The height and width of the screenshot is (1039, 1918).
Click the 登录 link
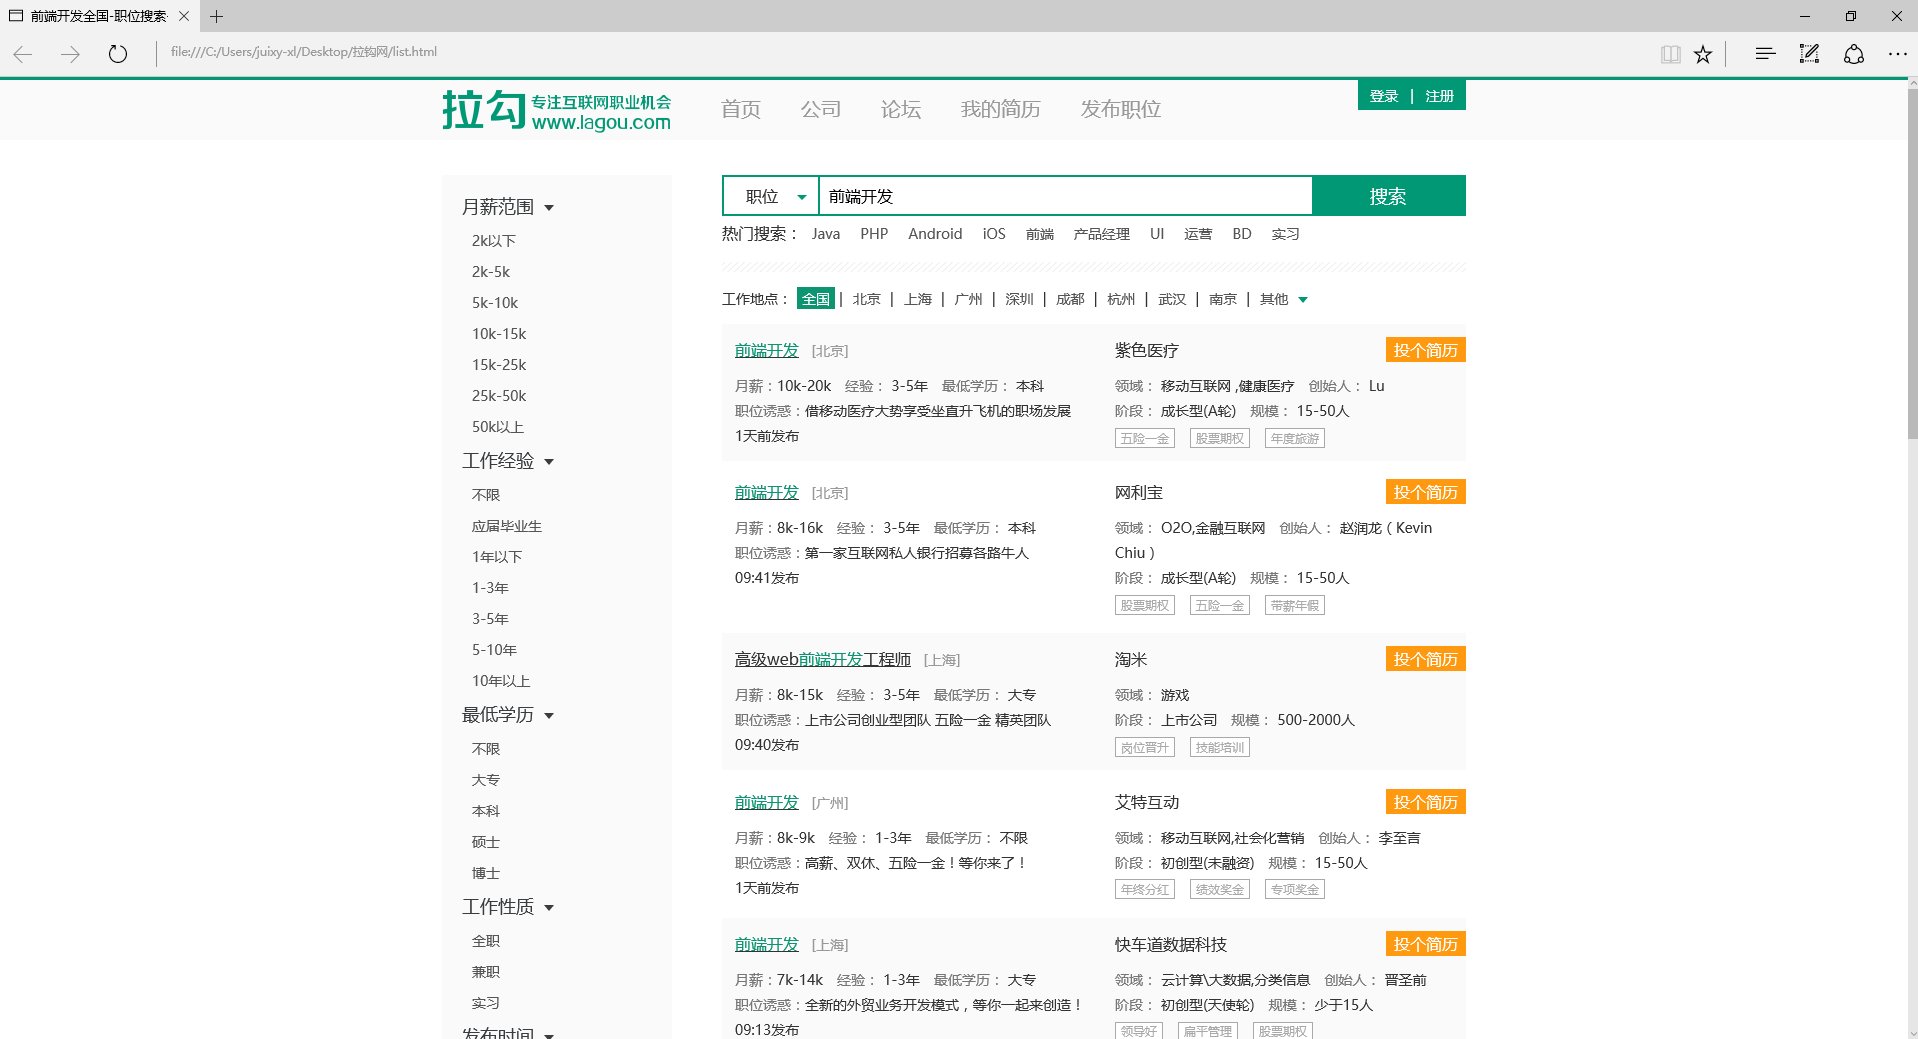(x=1384, y=96)
